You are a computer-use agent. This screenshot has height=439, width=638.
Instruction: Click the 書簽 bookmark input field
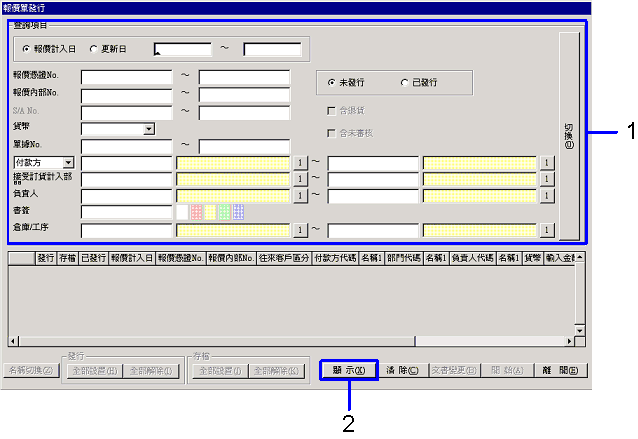click(x=127, y=212)
